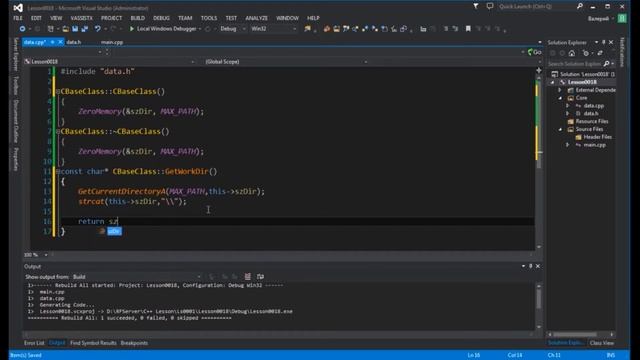Open the DEBUG menu
Viewport: 640px width, 360px height.
(161, 18)
